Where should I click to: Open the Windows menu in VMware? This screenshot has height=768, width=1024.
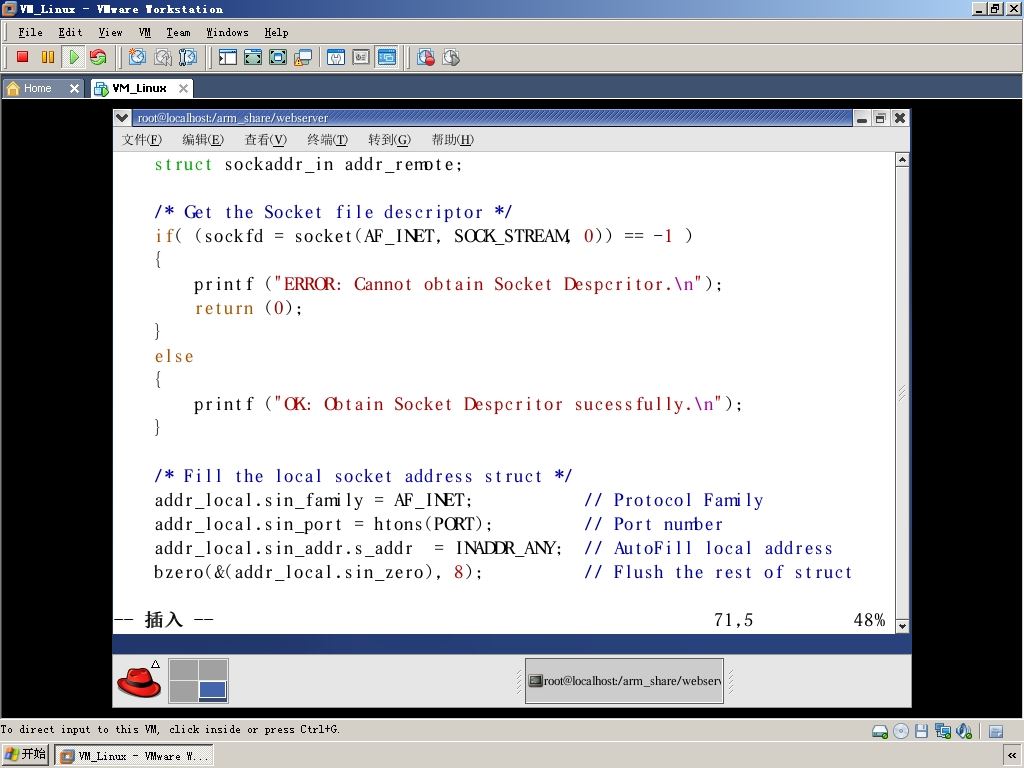(227, 33)
